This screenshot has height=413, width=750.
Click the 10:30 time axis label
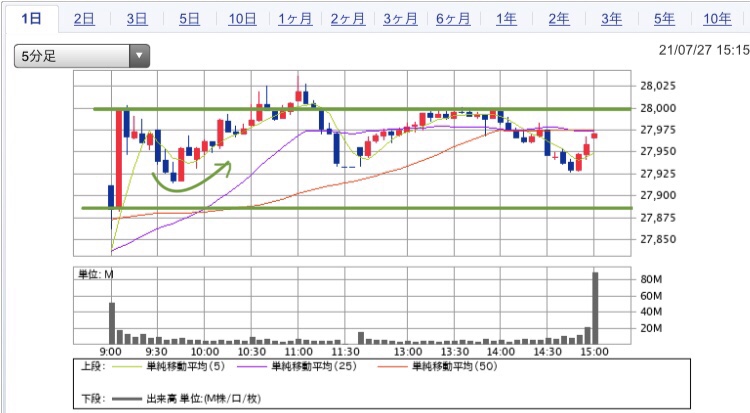(x=252, y=352)
